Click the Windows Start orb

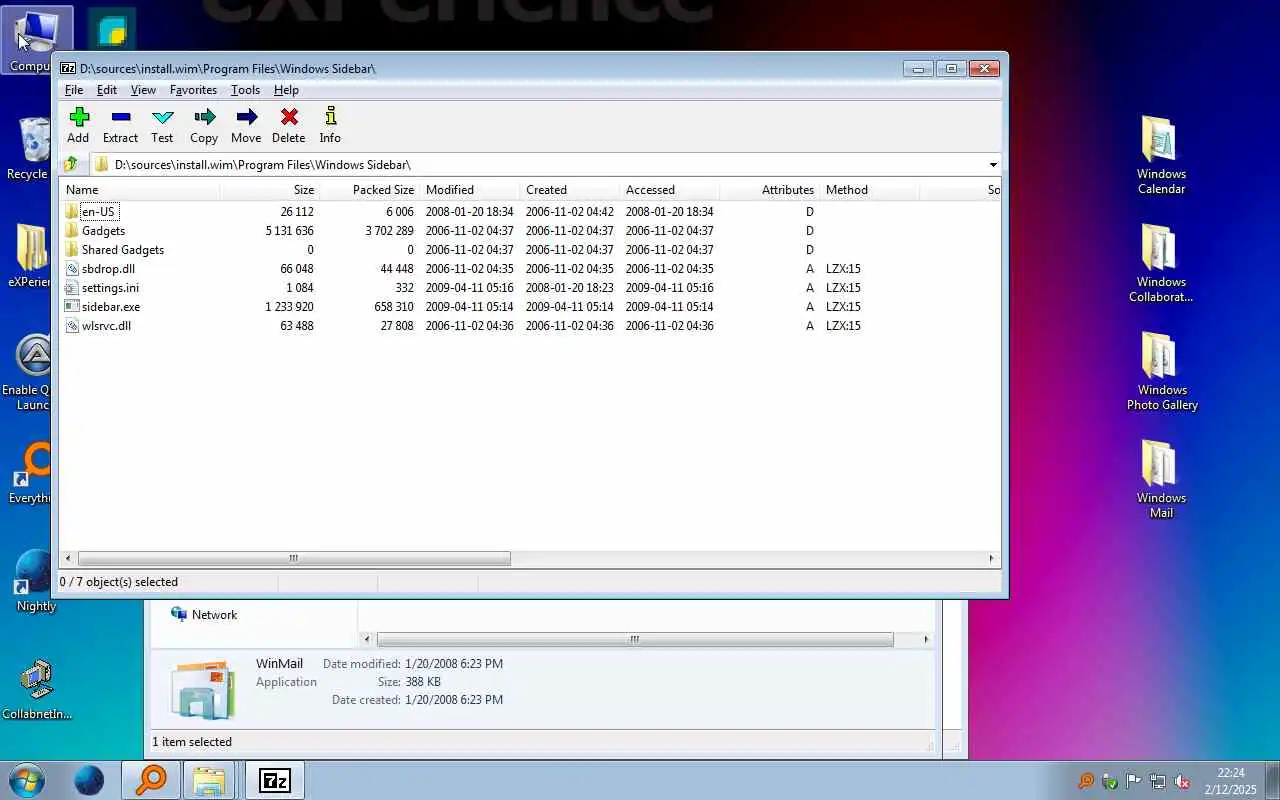[x=27, y=780]
